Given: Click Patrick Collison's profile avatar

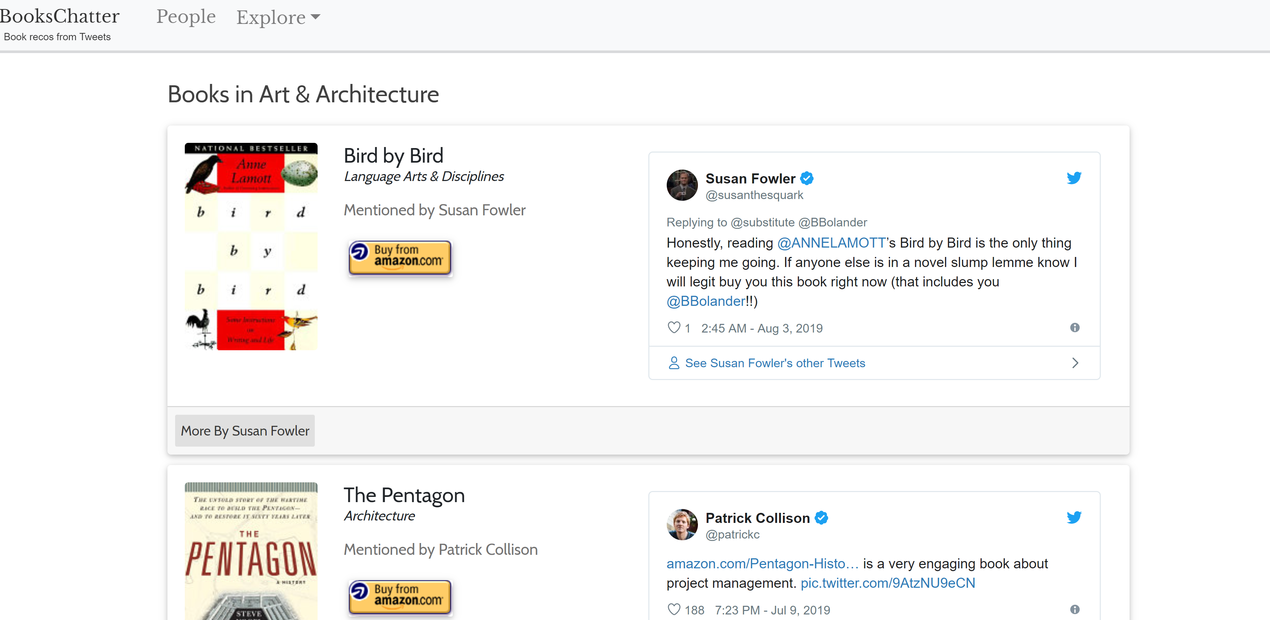Looking at the screenshot, I should [x=682, y=525].
